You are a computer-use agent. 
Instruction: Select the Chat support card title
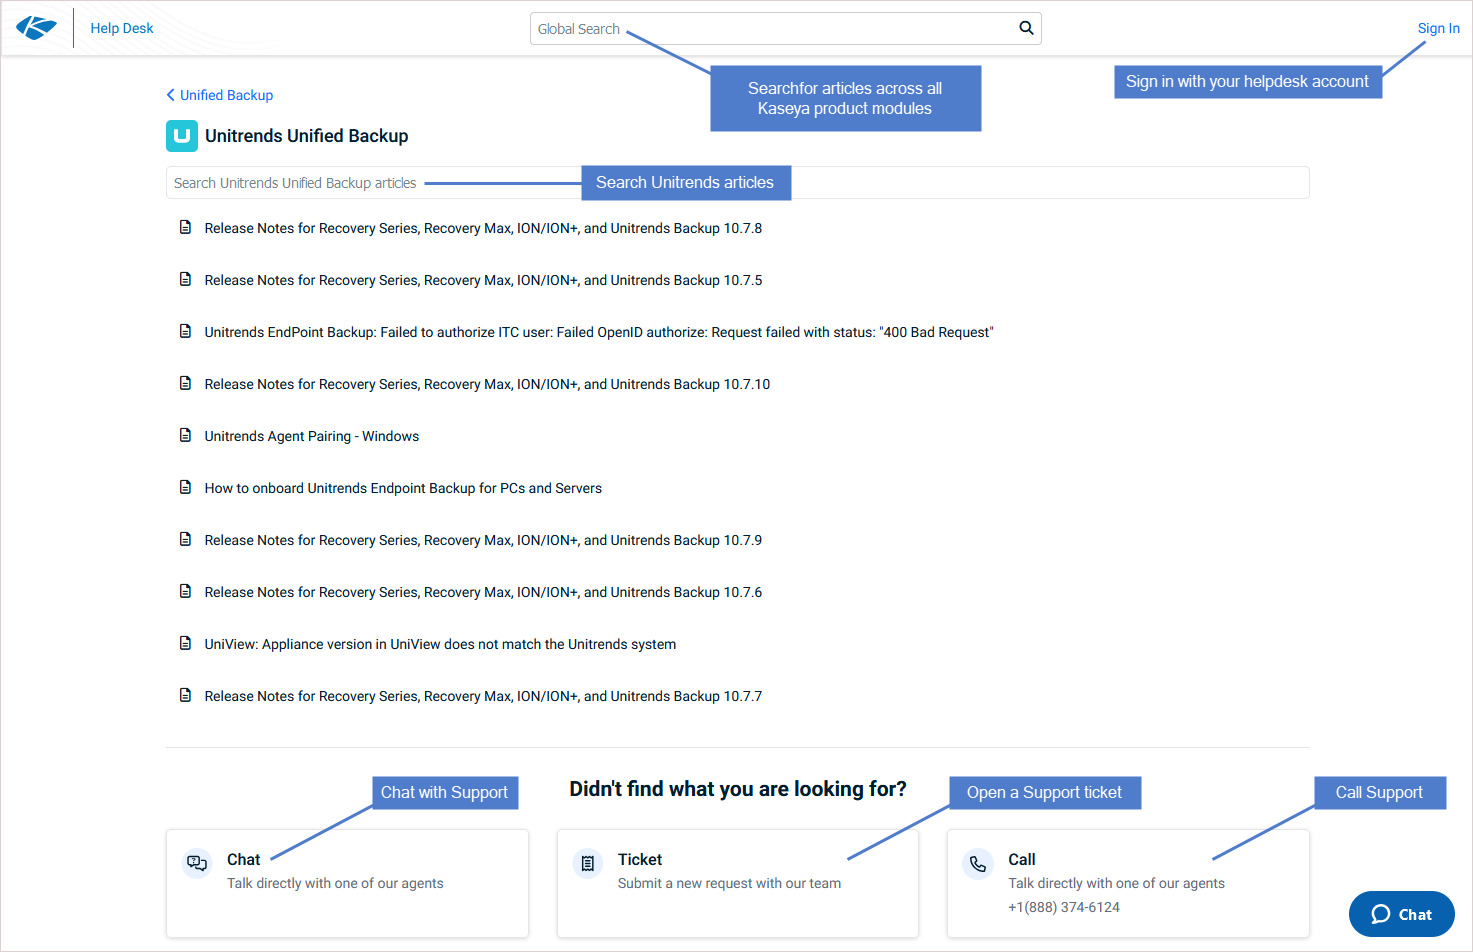[x=243, y=860]
